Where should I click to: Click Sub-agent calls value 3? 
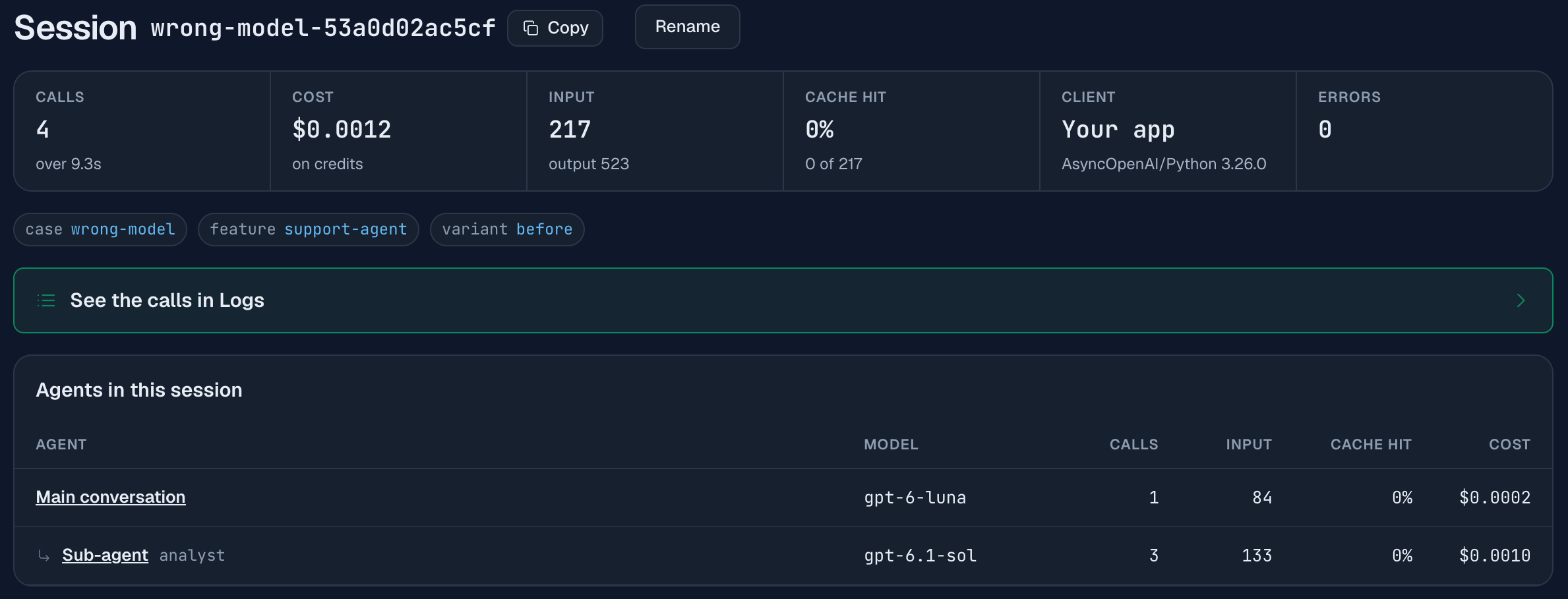click(1154, 555)
